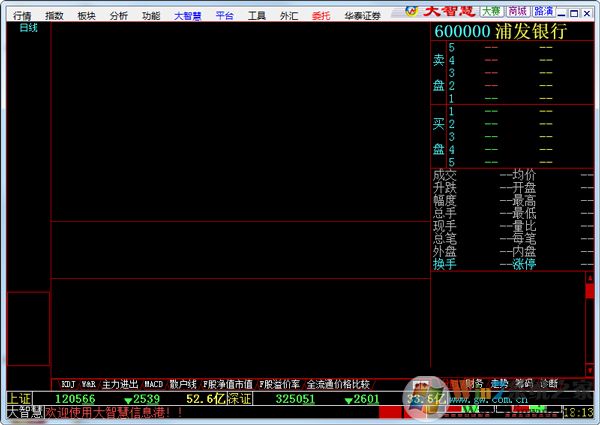Switch to the F股净值市值 tab
Image resolution: width=600 pixels, height=425 pixels.
click(228, 384)
